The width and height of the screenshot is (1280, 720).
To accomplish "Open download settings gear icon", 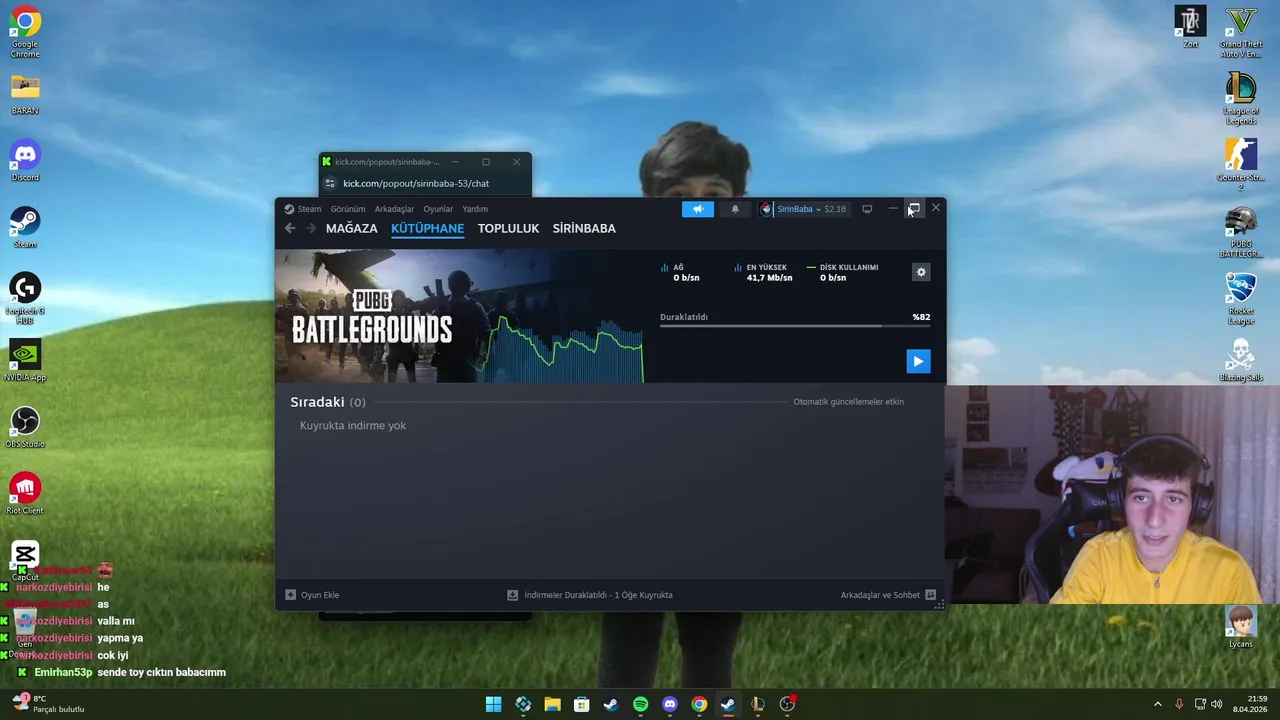I will [x=921, y=272].
